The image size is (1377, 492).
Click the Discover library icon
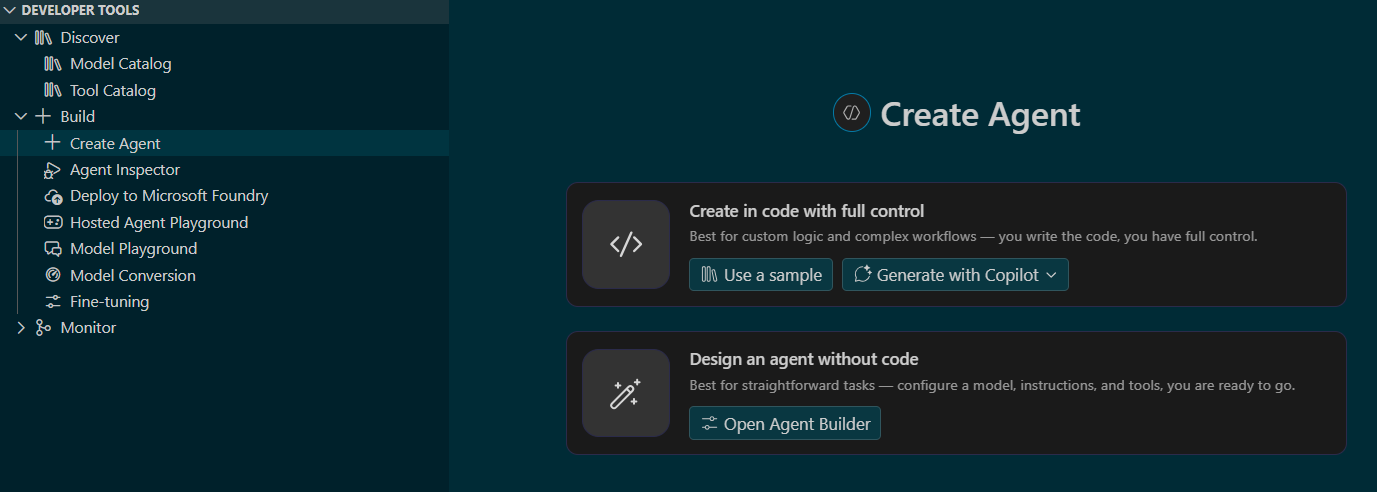click(x=43, y=37)
